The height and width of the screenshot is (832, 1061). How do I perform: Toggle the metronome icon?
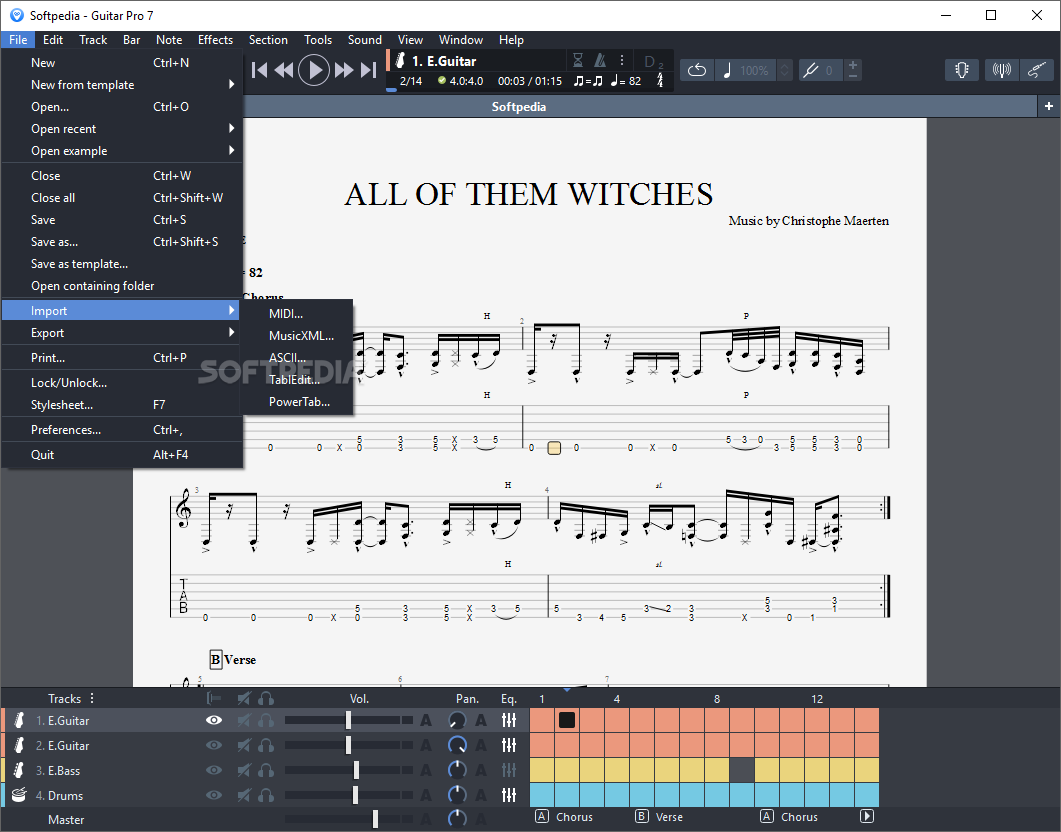[600, 61]
